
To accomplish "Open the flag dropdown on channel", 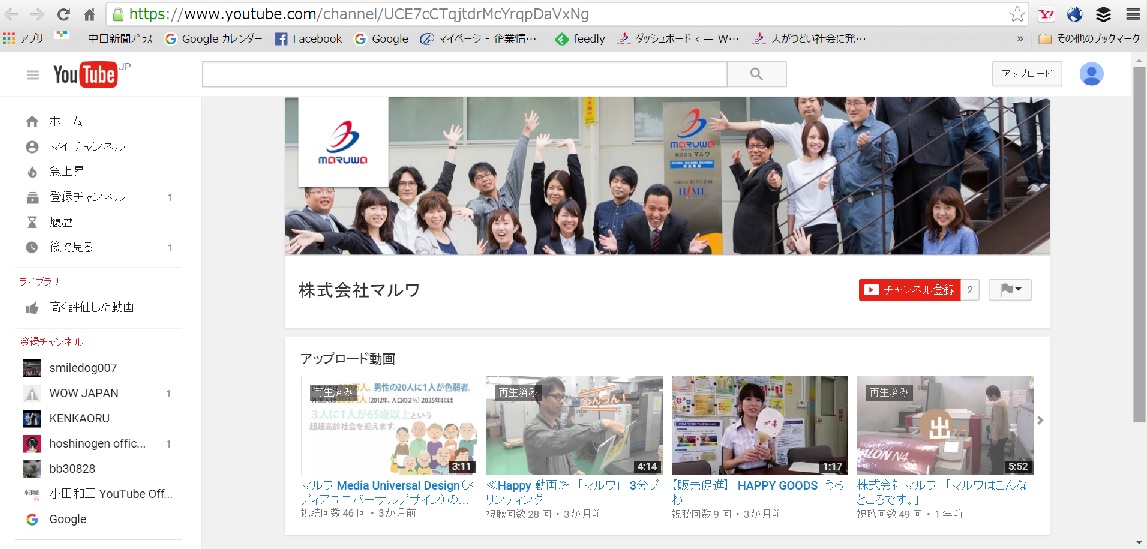I will 1010,290.
